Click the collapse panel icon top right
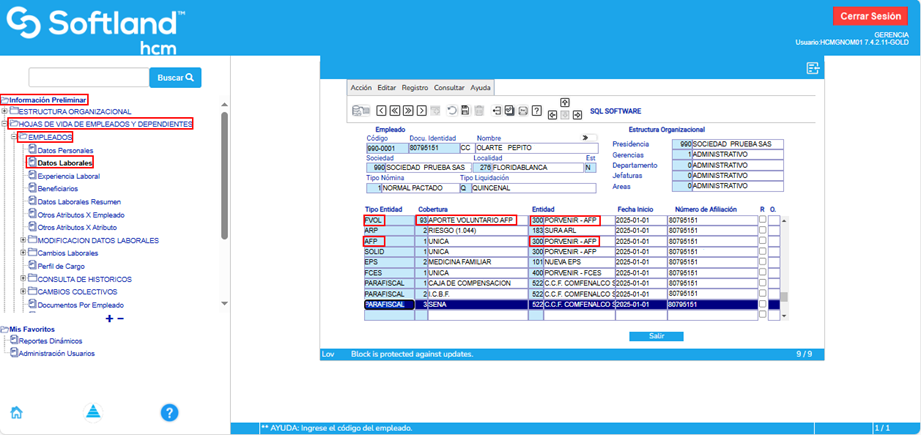Screen dimensions: 921x435 (x=813, y=67)
